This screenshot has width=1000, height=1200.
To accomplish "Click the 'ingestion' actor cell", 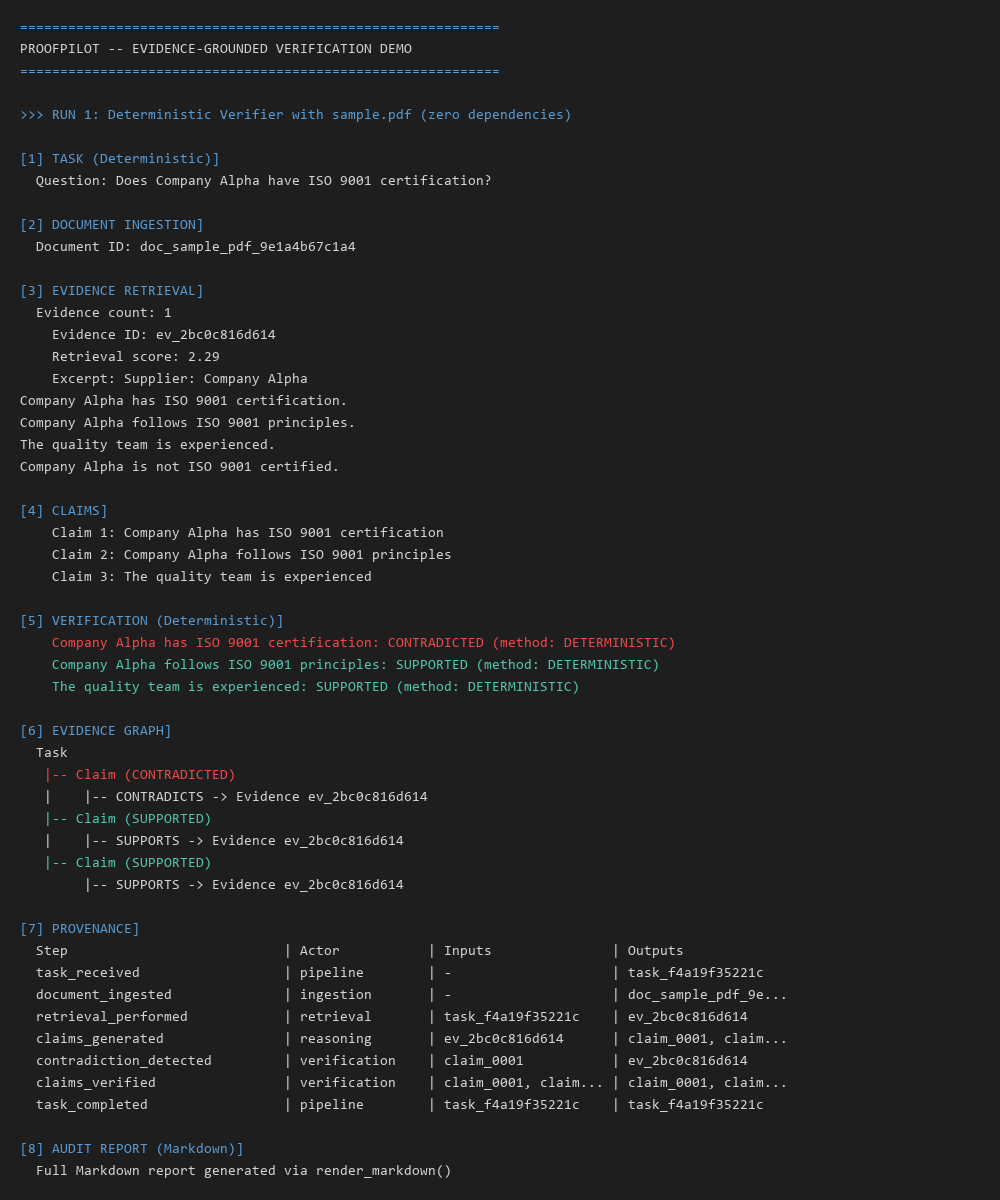I will (x=336, y=994).
